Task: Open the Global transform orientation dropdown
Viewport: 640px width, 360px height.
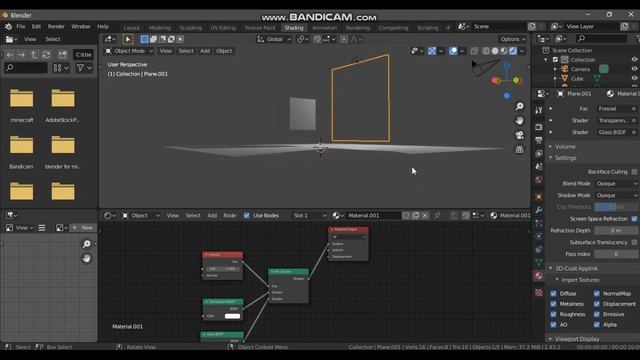Action: coord(274,39)
